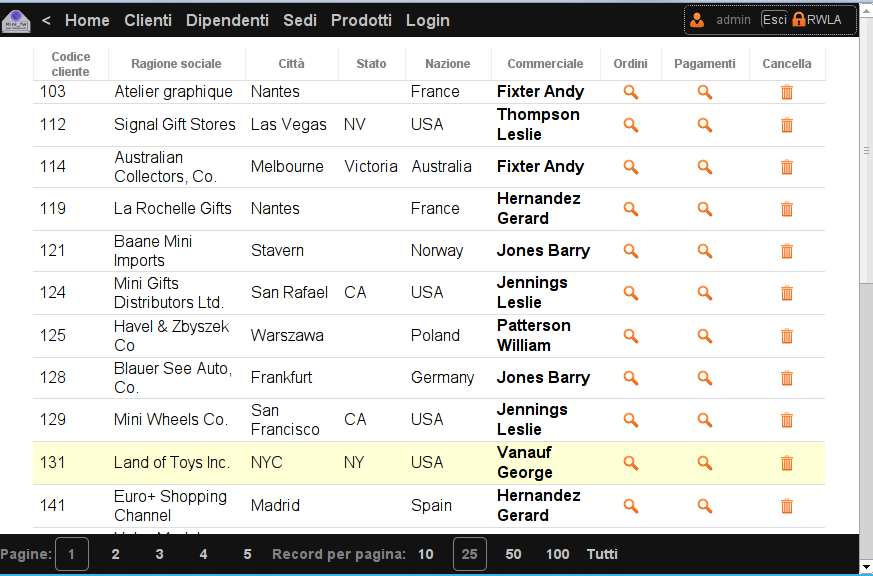Open the Dipendenti menu

coord(227,20)
